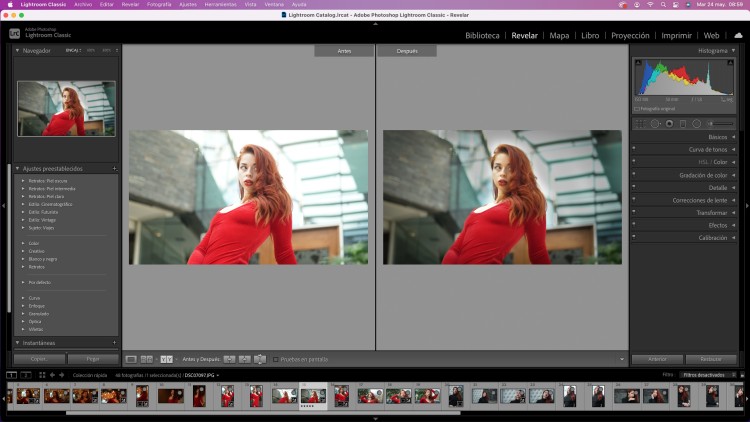Collapse the Histograma panel
The image size is (750, 422).
pyautogui.click(x=733, y=50)
